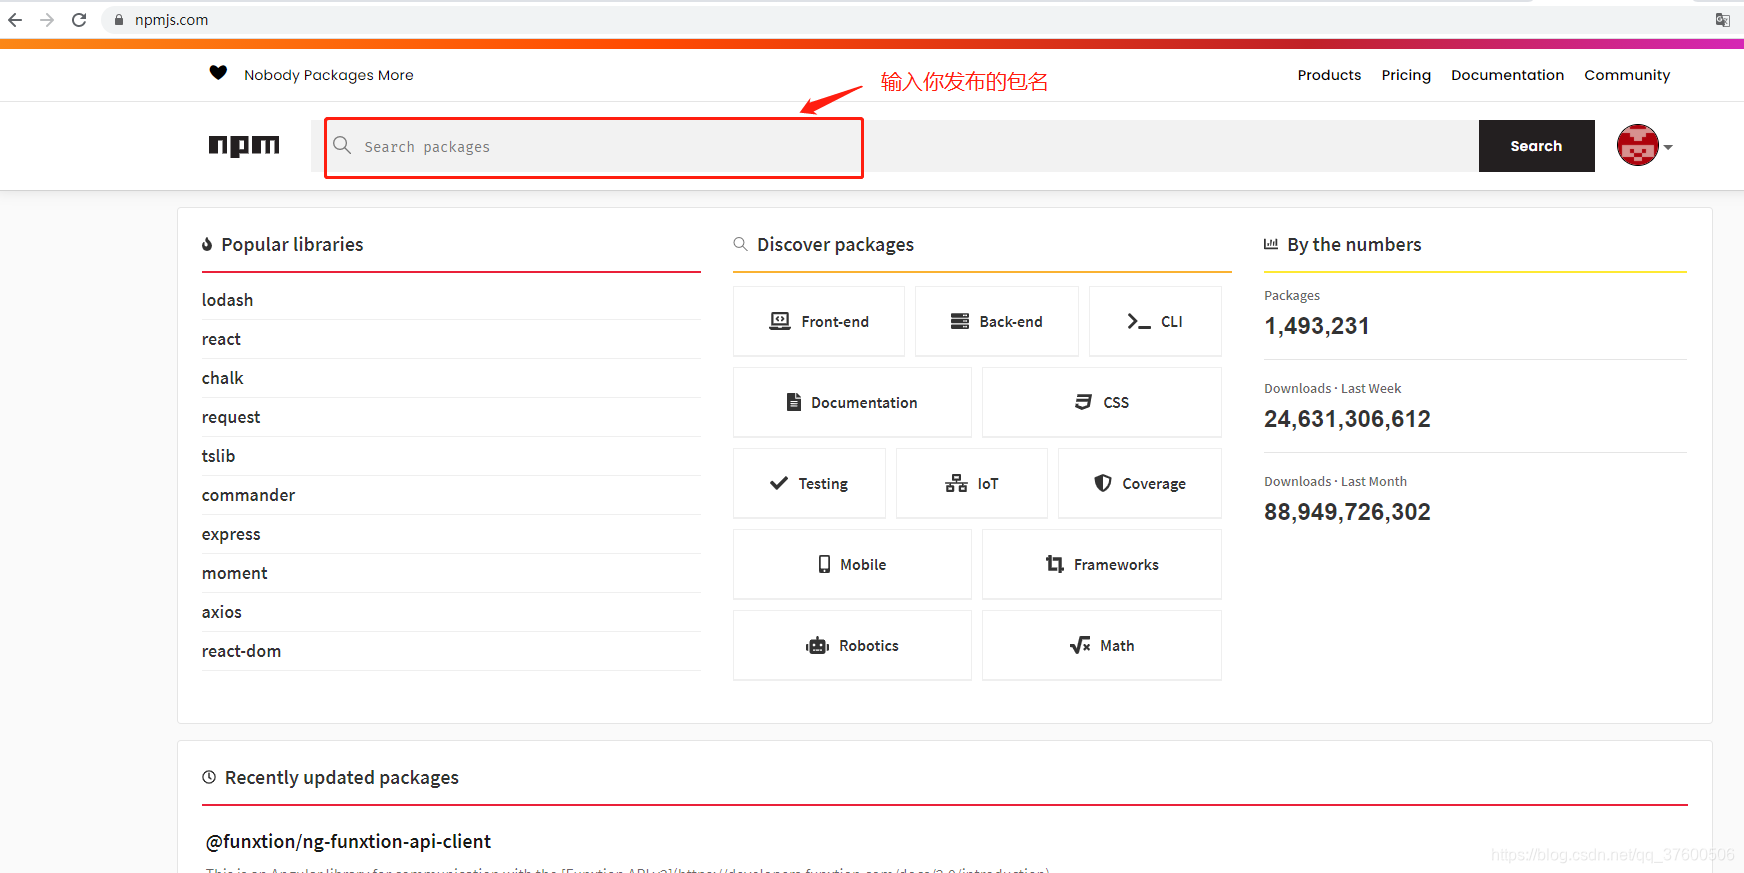Viewport: 1744px width, 873px height.
Task: Open the Community nav link
Action: [x=1627, y=75]
